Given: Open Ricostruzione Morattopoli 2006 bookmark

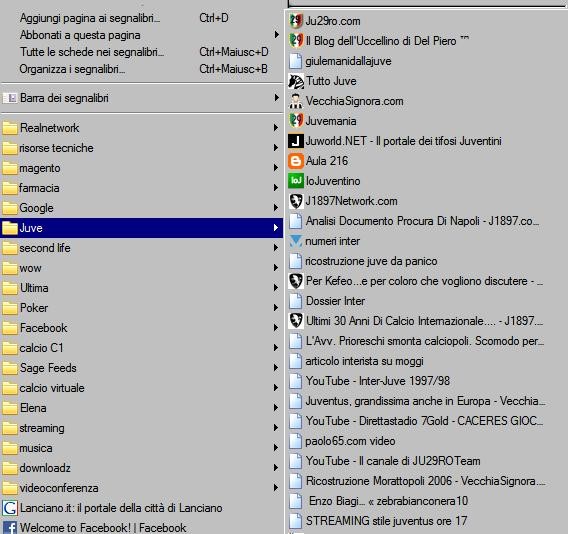Looking at the screenshot, I should [426, 481].
